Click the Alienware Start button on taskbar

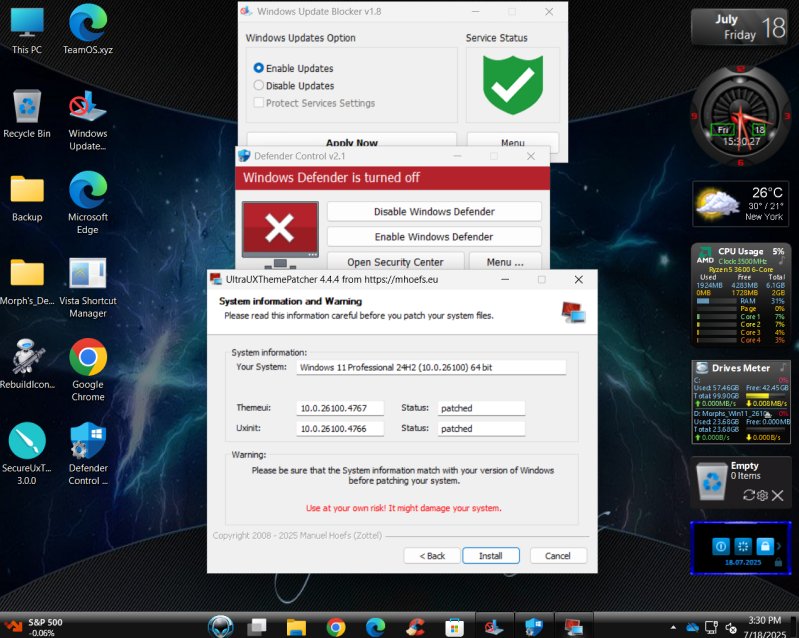point(221,626)
